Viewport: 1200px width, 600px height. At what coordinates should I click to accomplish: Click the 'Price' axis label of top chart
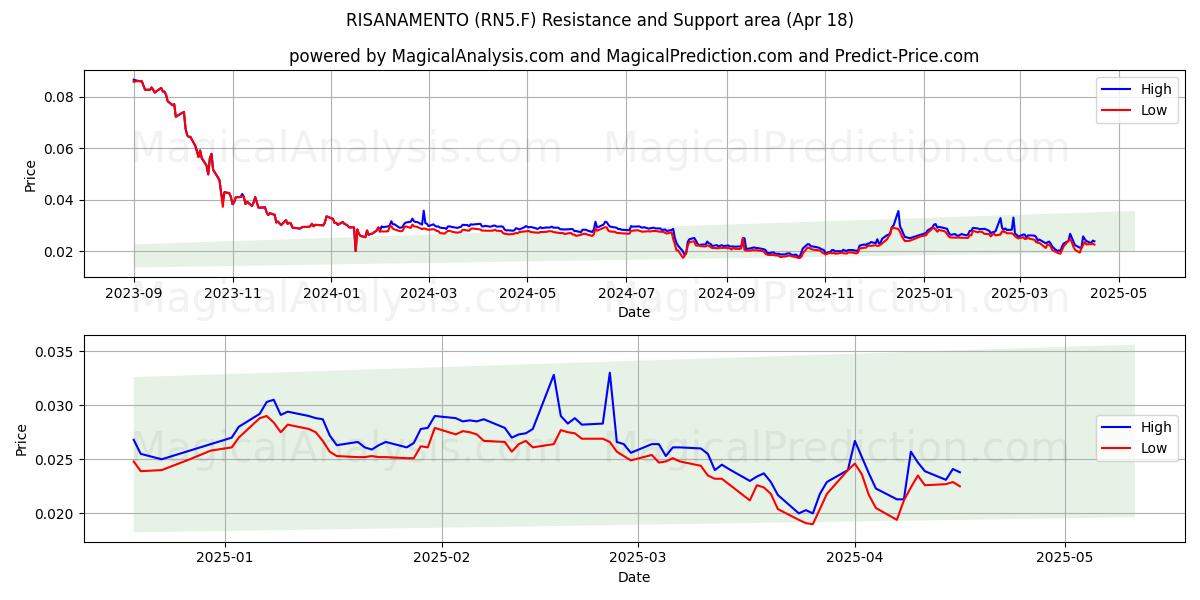30,176
